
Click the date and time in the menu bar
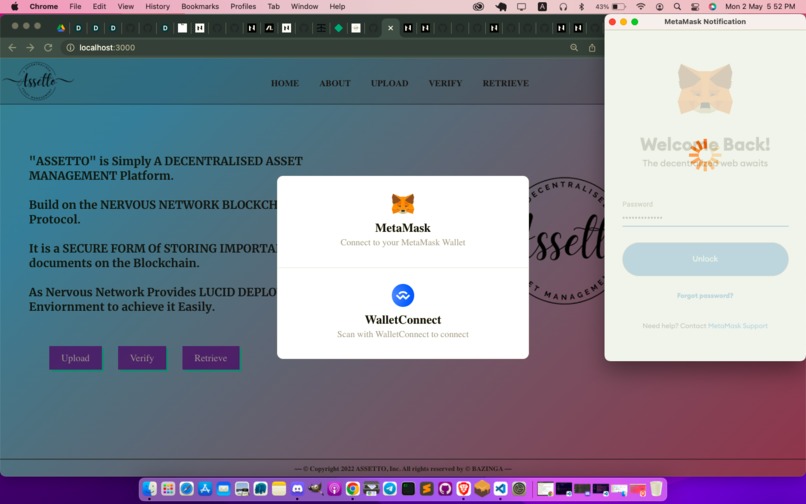pyautogui.click(x=760, y=6)
